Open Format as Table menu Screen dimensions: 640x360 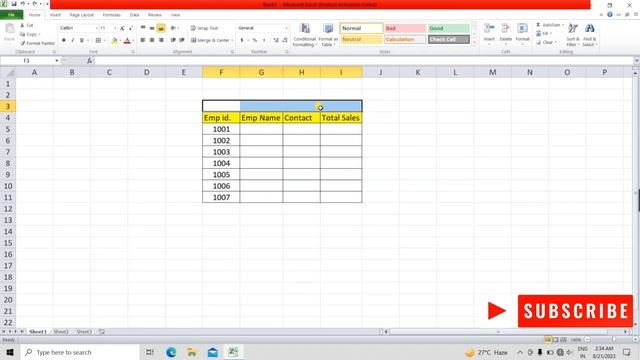pyautogui.click(x=328, y=35)
